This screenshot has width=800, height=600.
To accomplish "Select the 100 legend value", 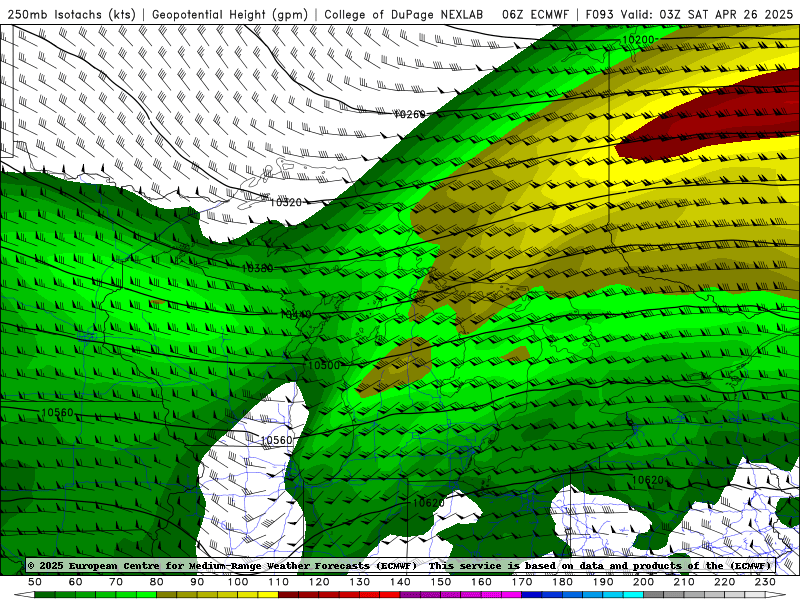I will [x=238, y=582].
